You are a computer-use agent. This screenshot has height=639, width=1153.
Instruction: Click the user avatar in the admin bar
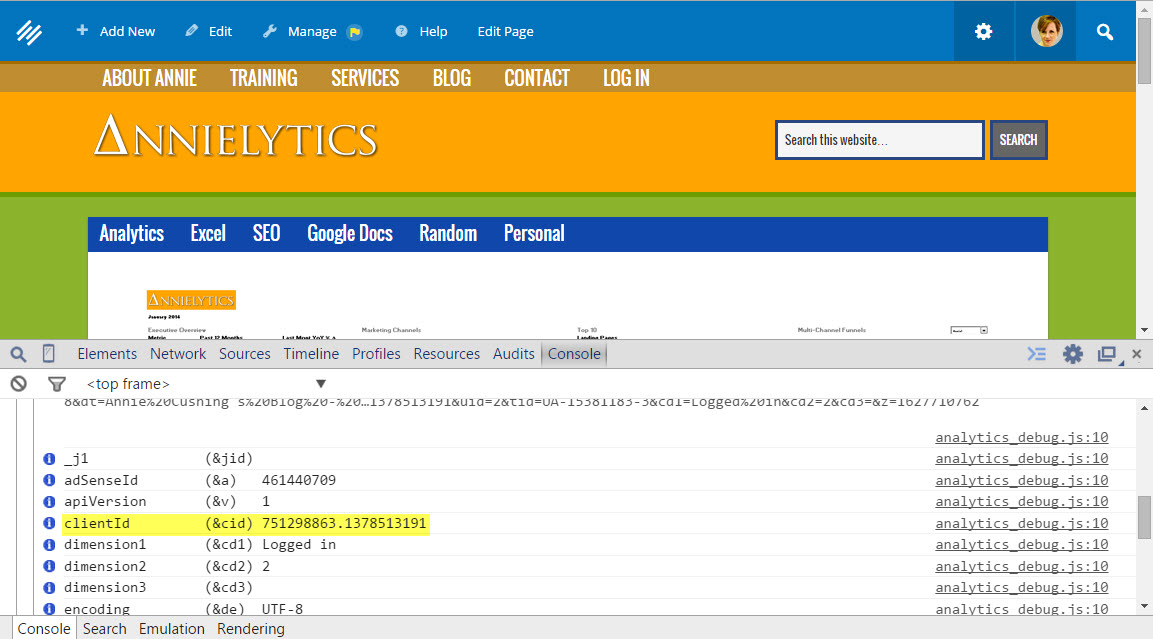(1046, 32)
